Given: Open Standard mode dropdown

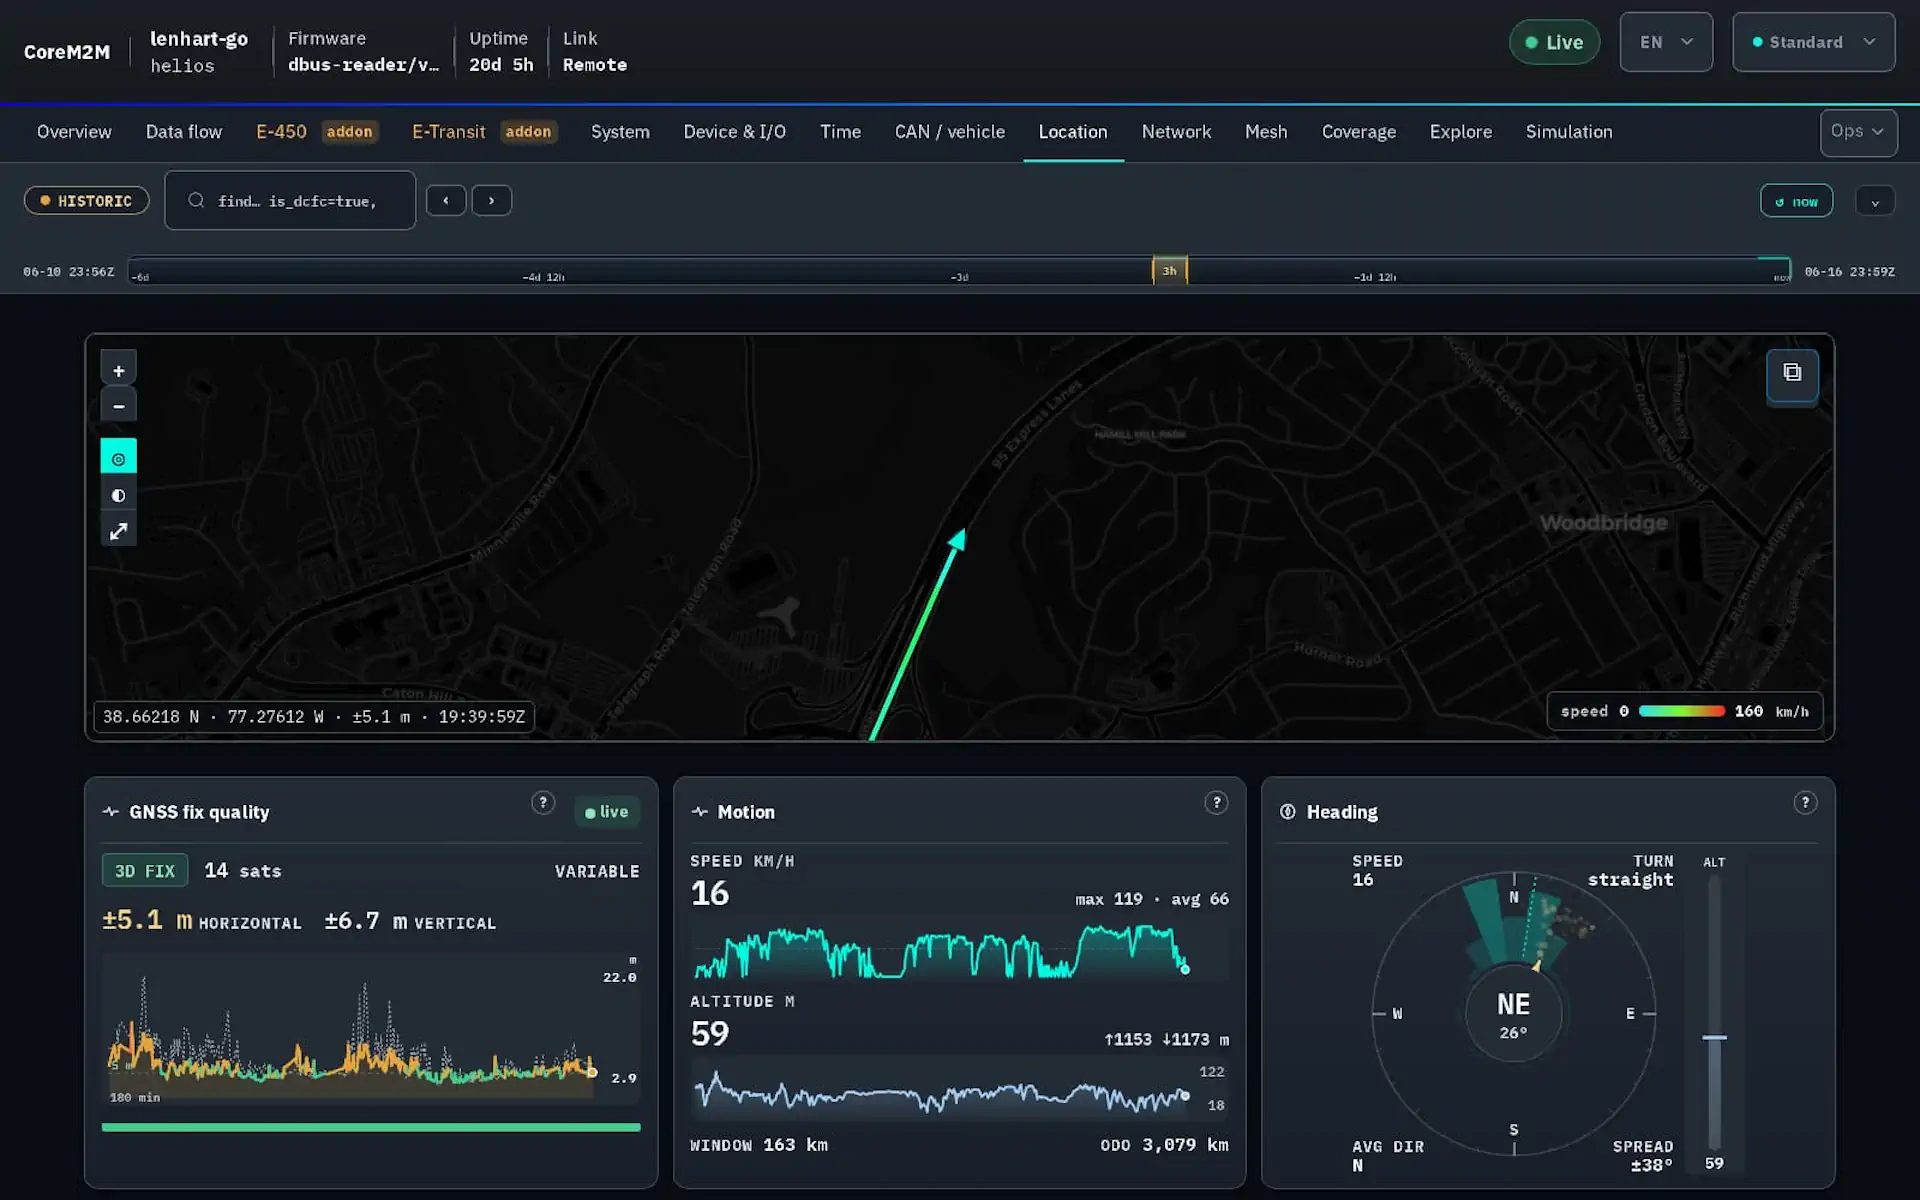Looking at the screenshot, I should (1813, 42).
